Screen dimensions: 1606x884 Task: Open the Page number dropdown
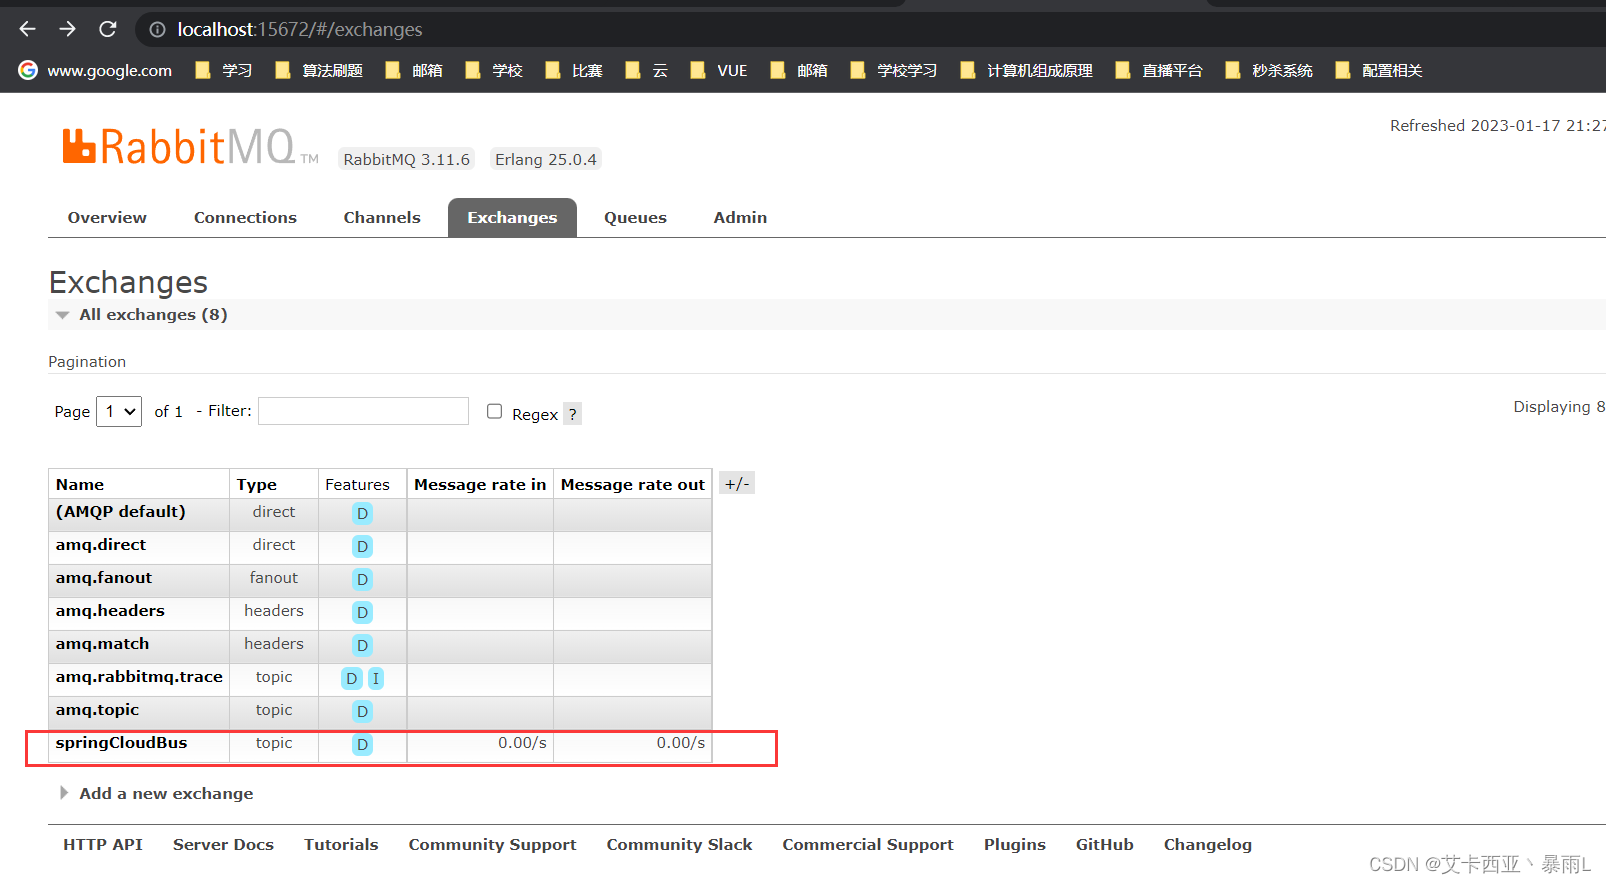[x=118, y=411]
